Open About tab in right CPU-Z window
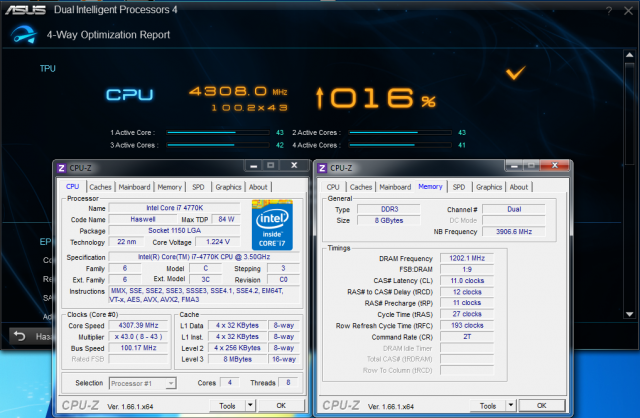 coord(519,187)
